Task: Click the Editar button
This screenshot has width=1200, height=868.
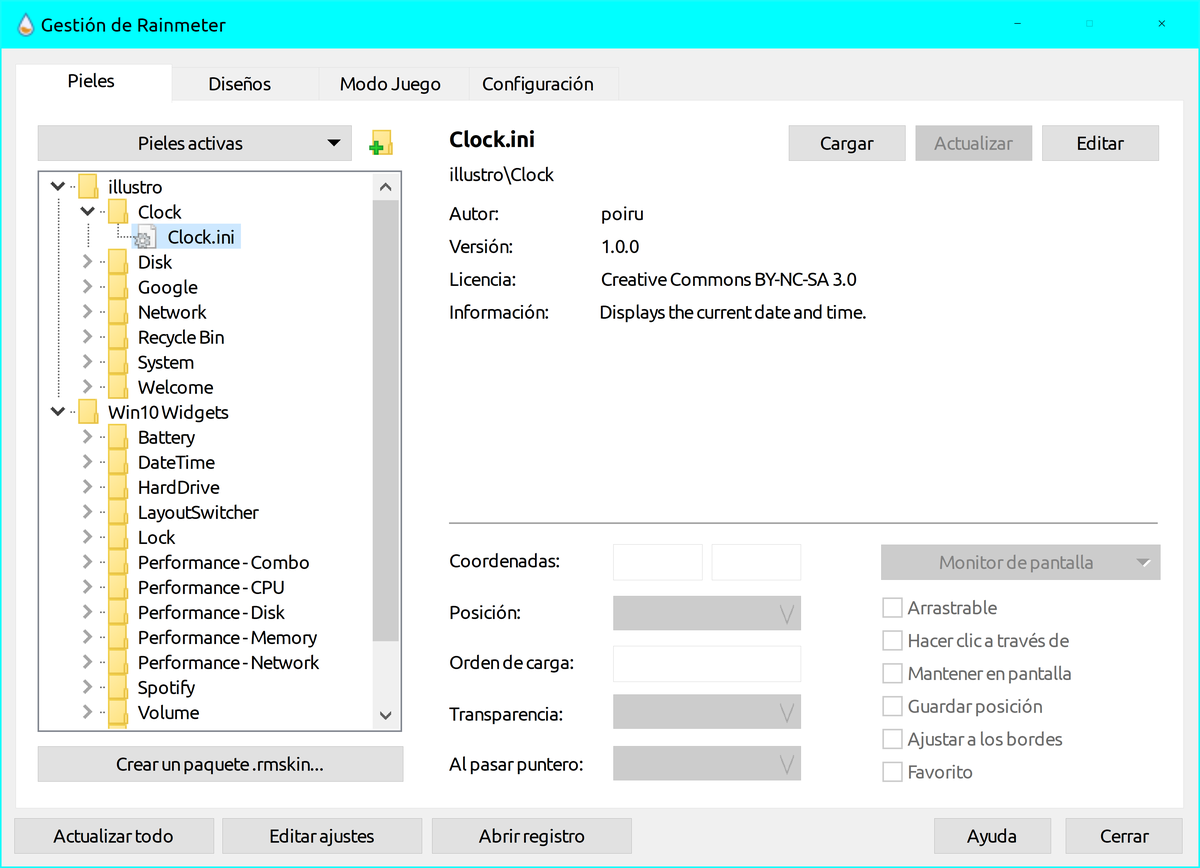Action: coord(1100,143)
